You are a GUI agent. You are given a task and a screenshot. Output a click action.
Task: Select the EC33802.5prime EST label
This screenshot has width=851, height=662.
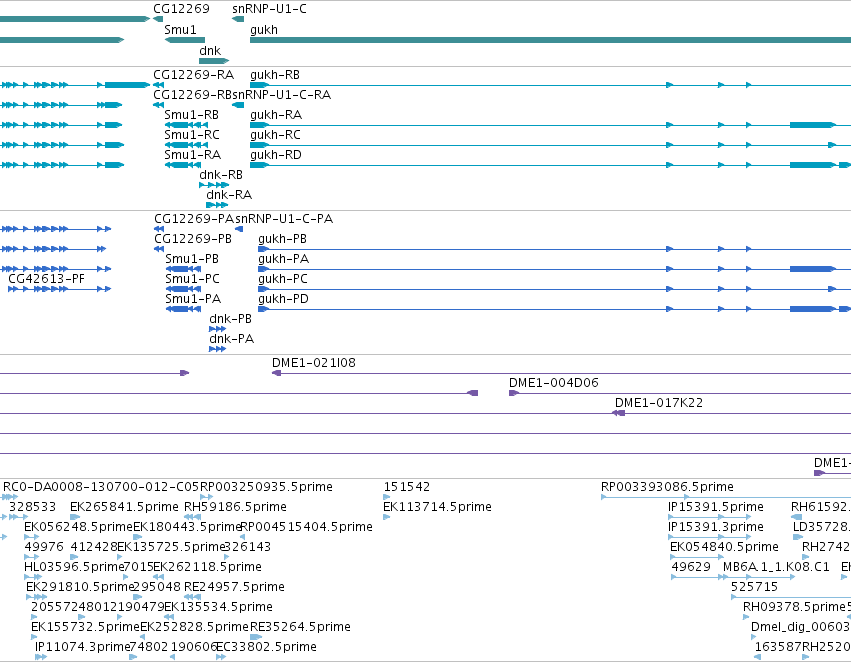point(266,648)
